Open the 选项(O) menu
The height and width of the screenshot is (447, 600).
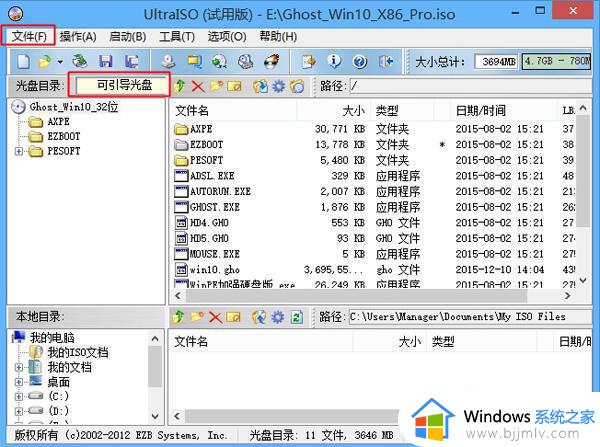(x=227, y=36)
